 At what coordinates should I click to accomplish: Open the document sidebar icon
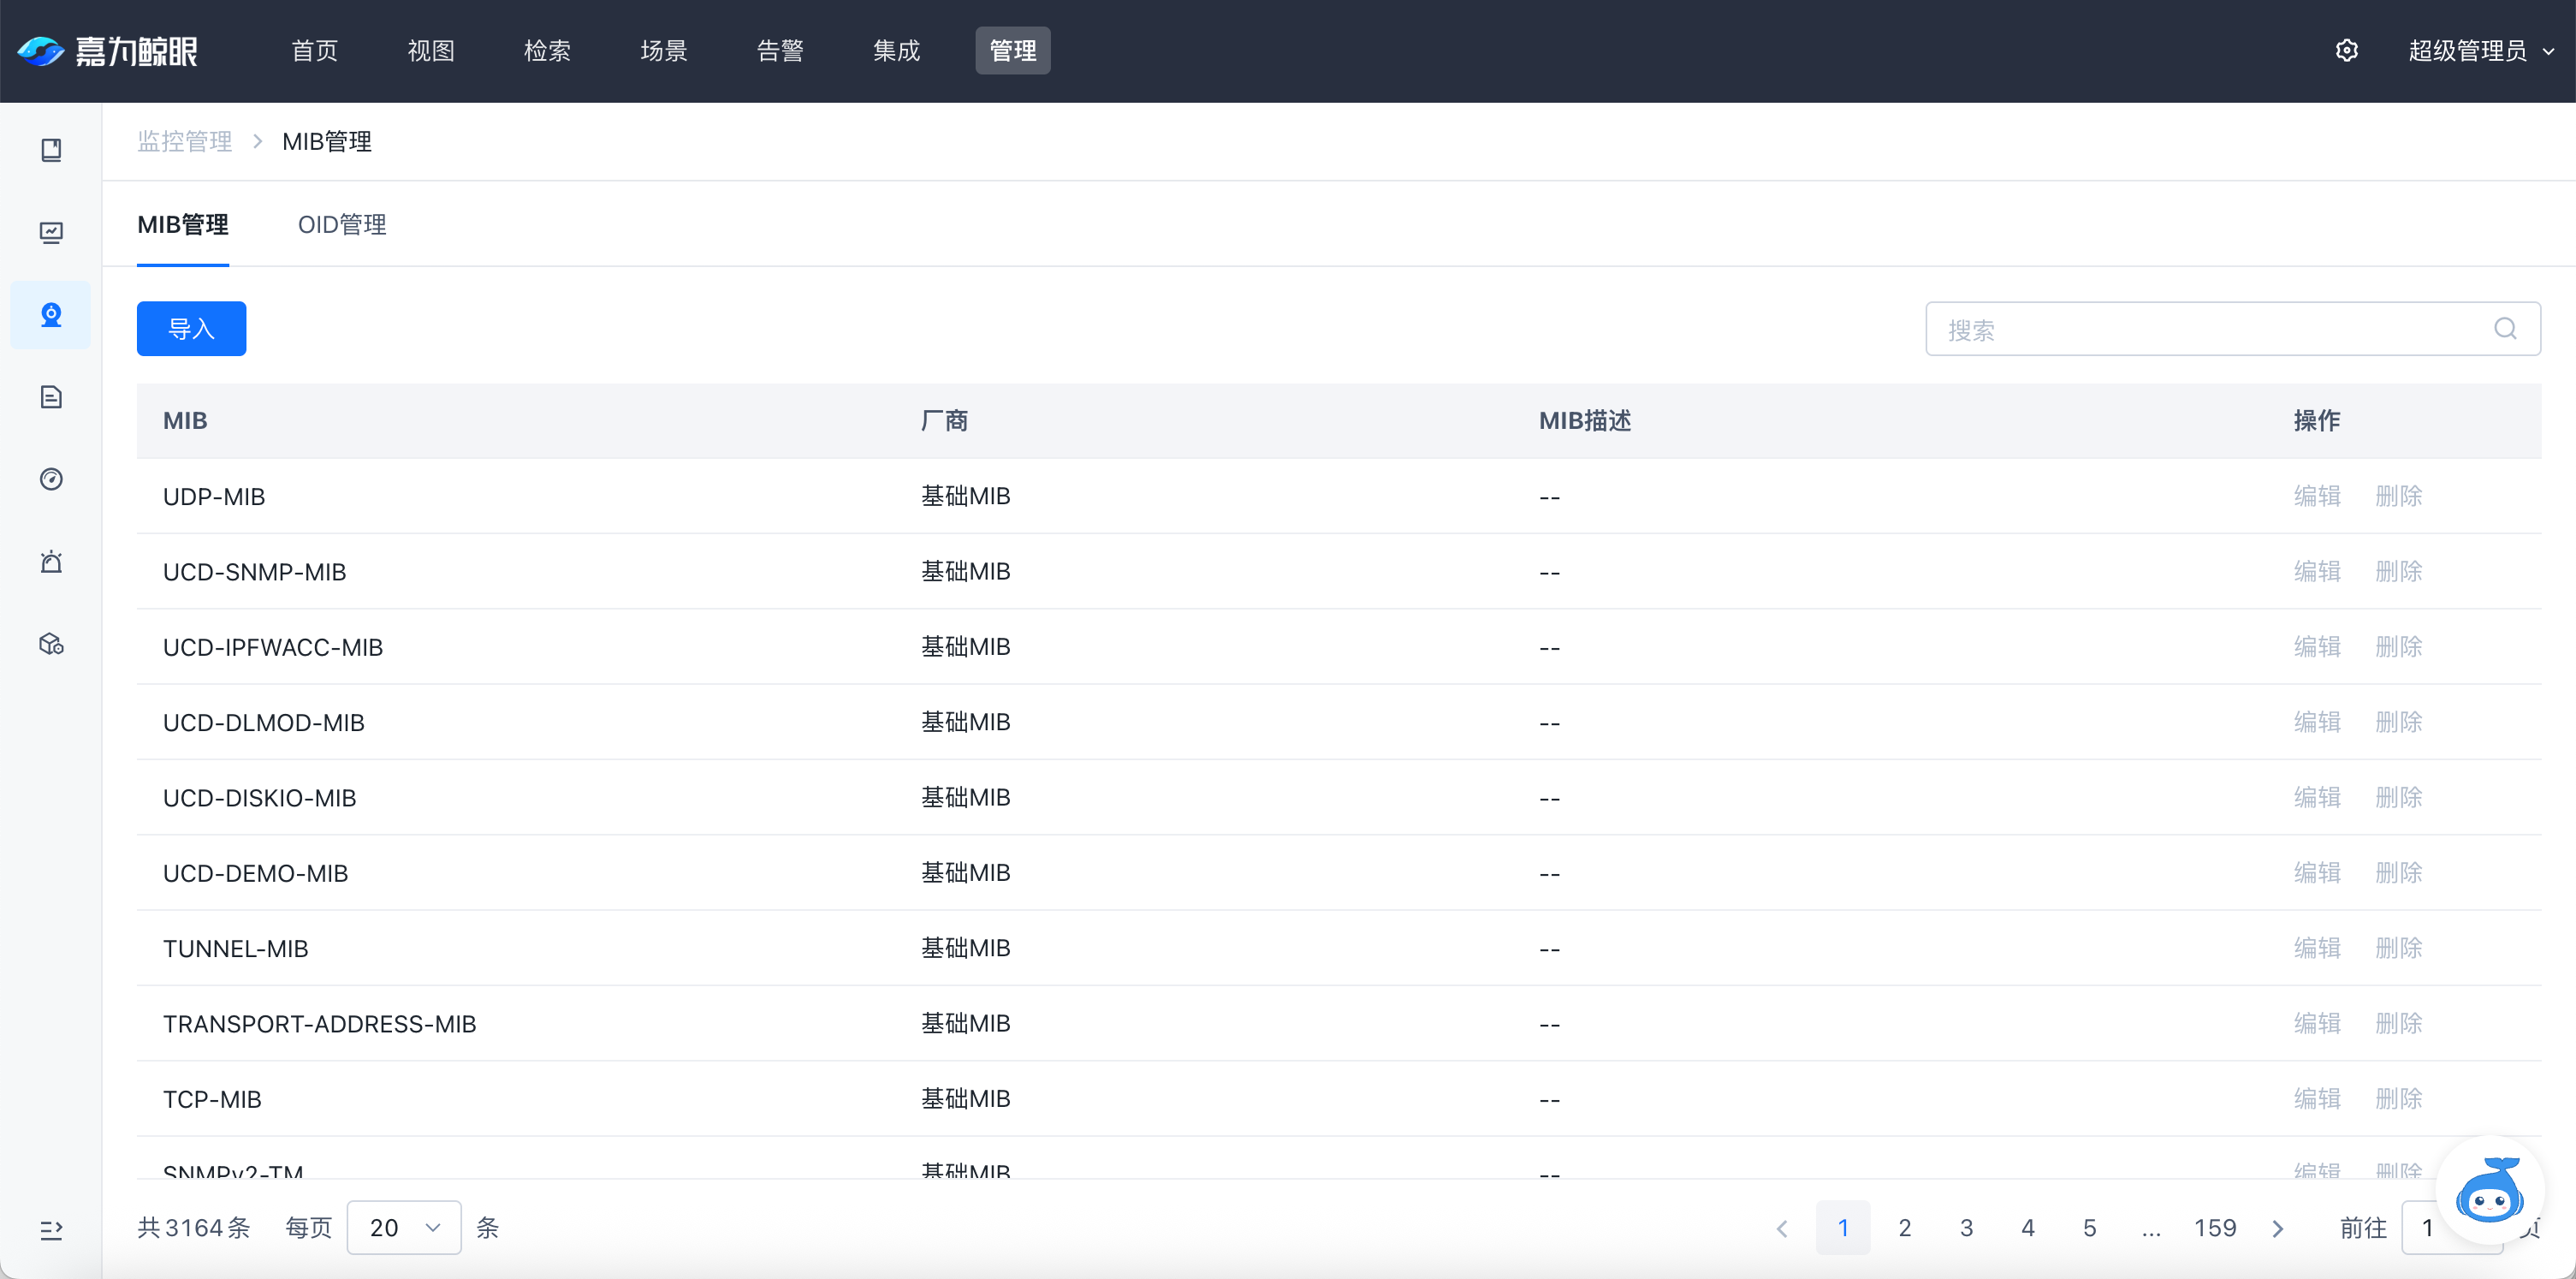tap(51, 397)
